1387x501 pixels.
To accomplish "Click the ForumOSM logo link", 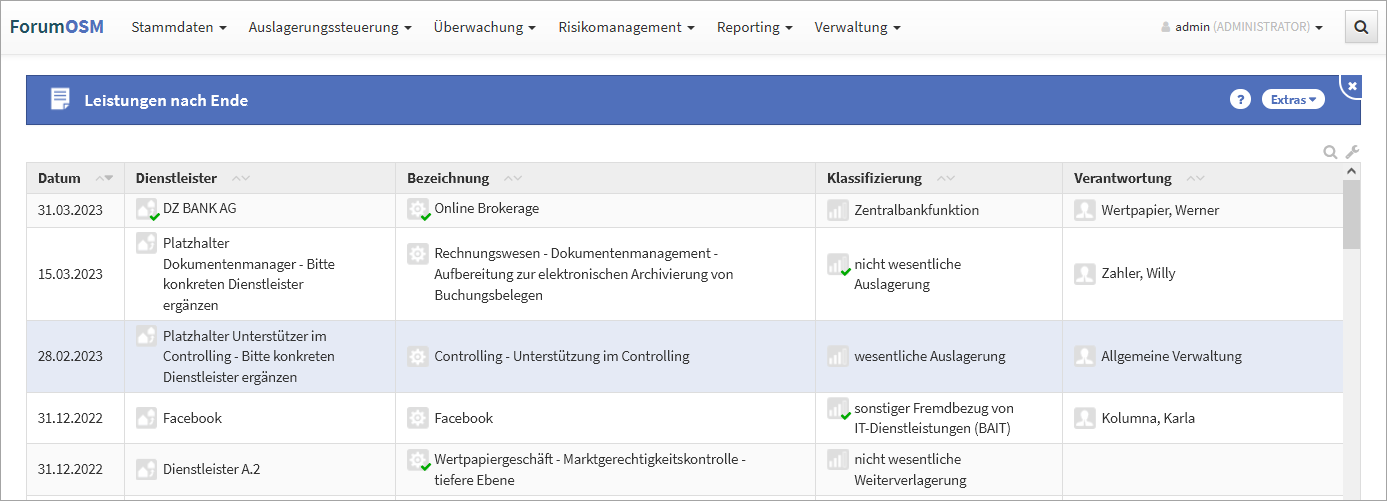I will [x=57, y=27].
